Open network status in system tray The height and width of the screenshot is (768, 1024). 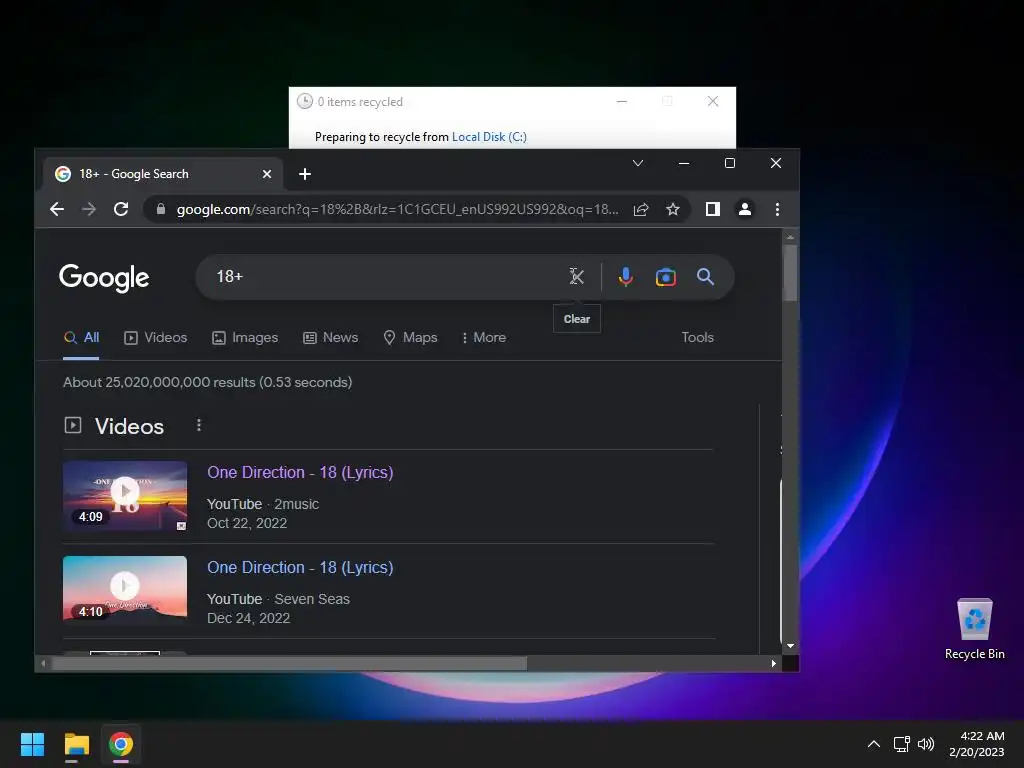point(902,744)
